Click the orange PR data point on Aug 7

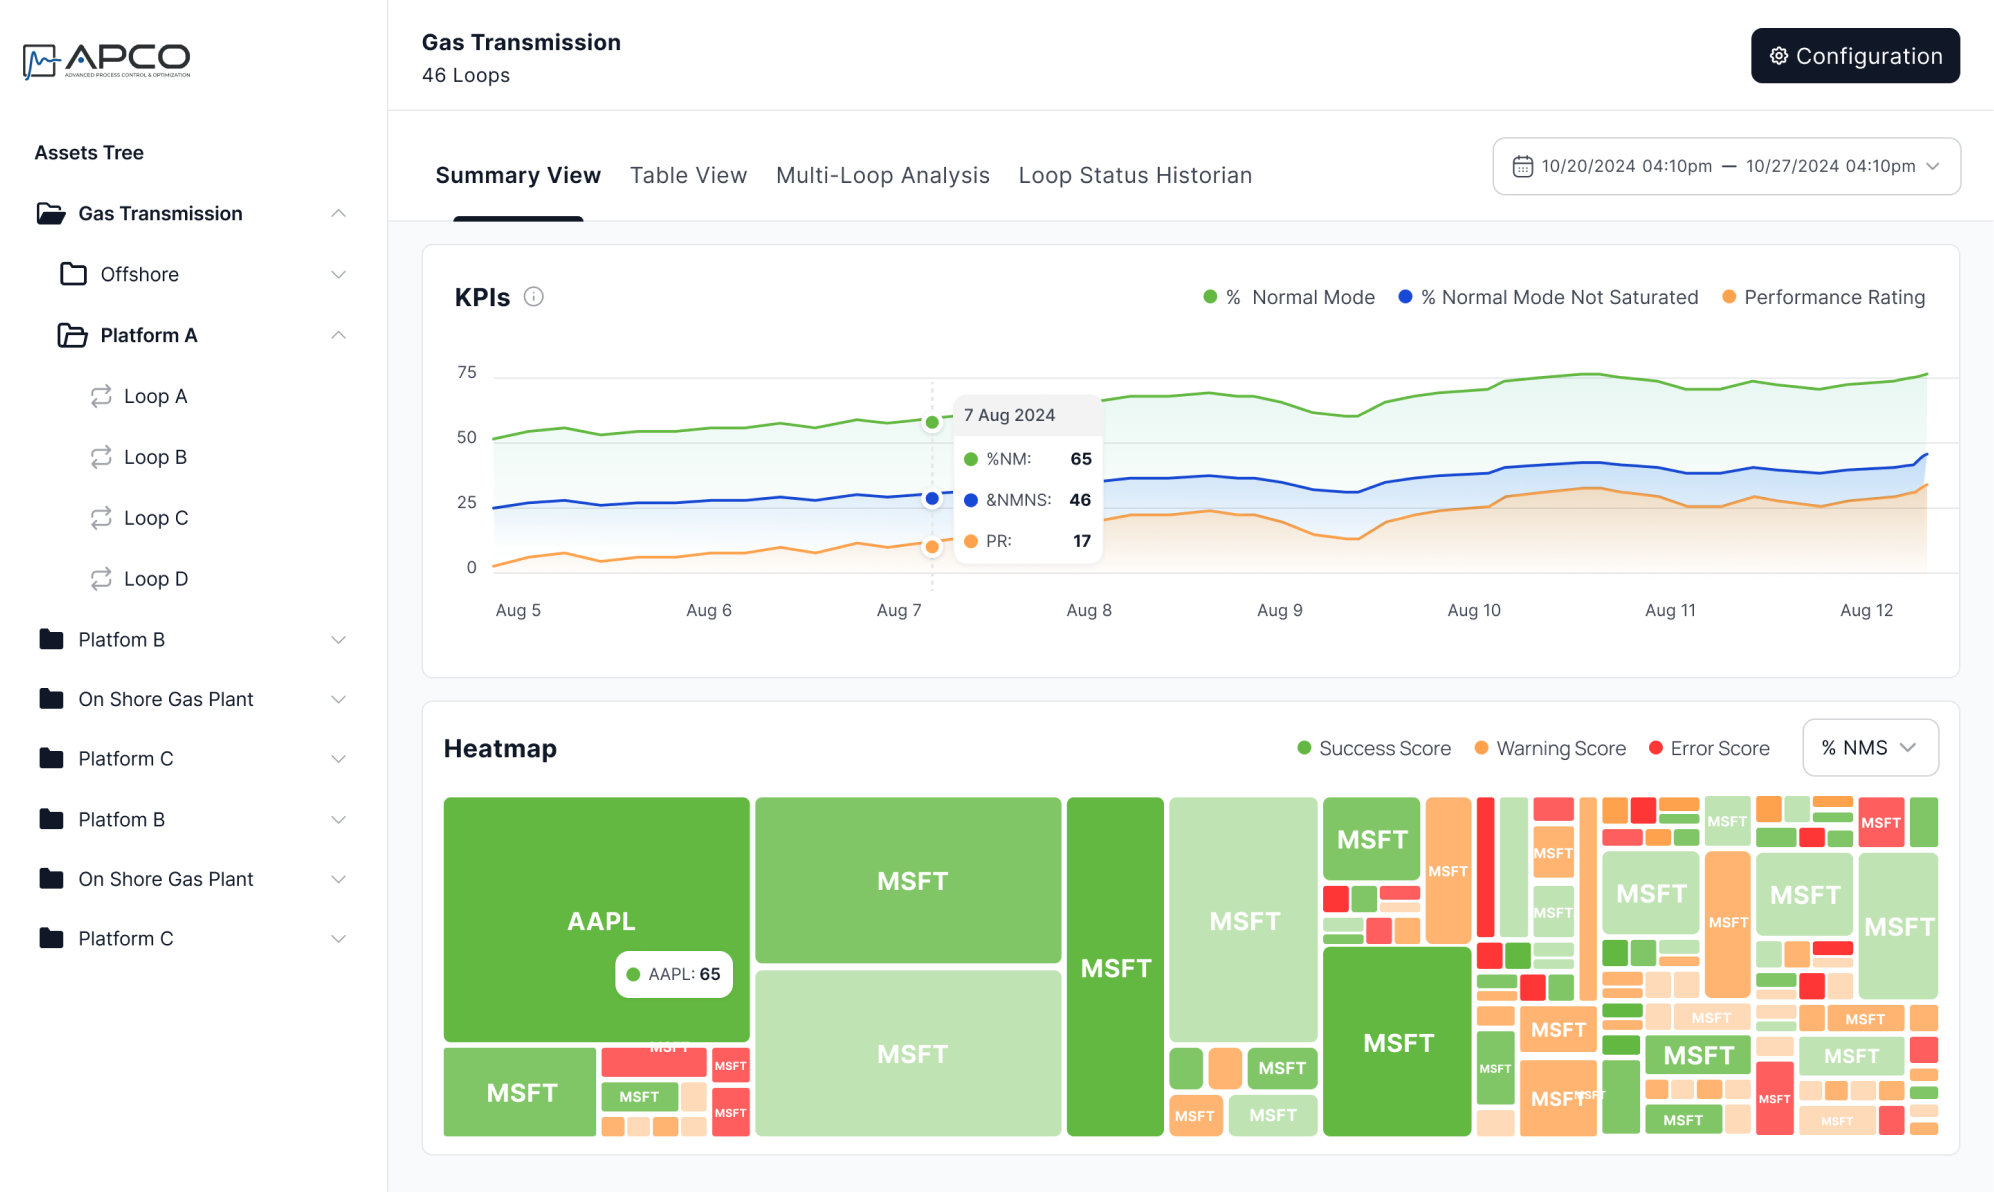coord(932,547)
